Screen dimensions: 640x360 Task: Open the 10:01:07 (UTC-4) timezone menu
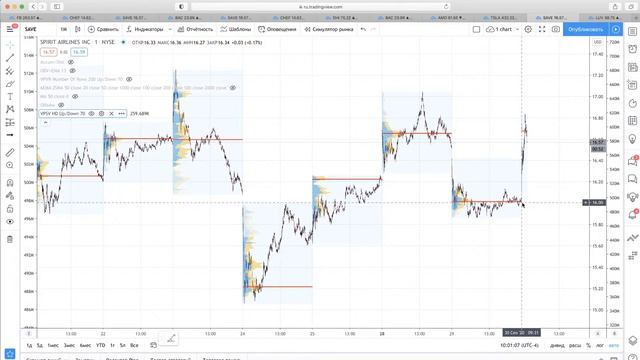pyautogui.click(x=519, y=345)
